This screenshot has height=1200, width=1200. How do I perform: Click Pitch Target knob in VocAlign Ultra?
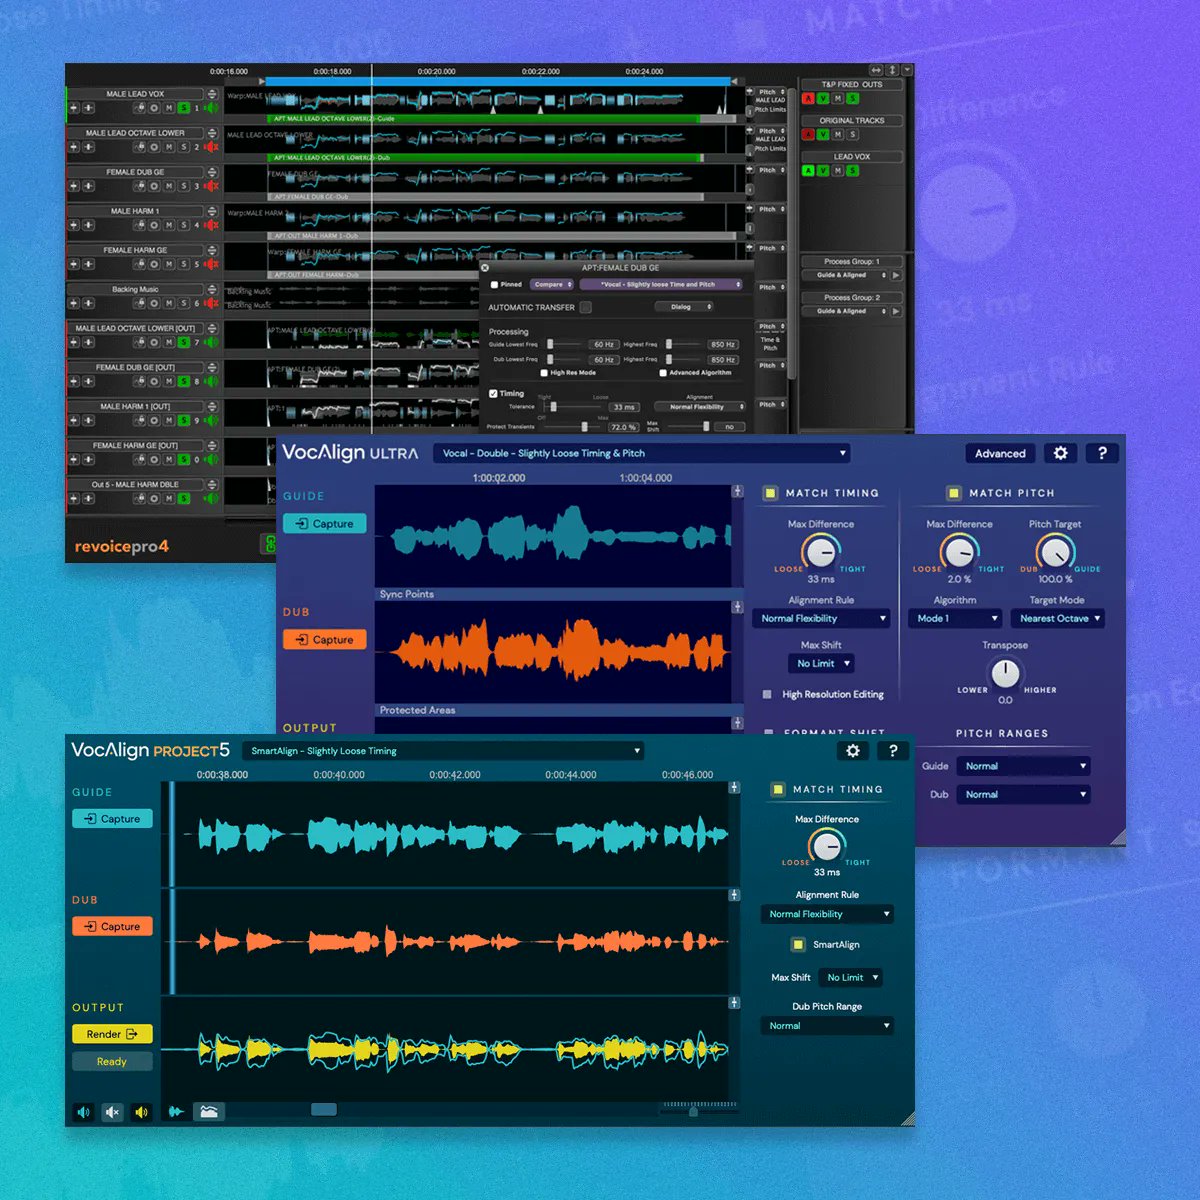pyautogui.click(x=1054, y=551)
